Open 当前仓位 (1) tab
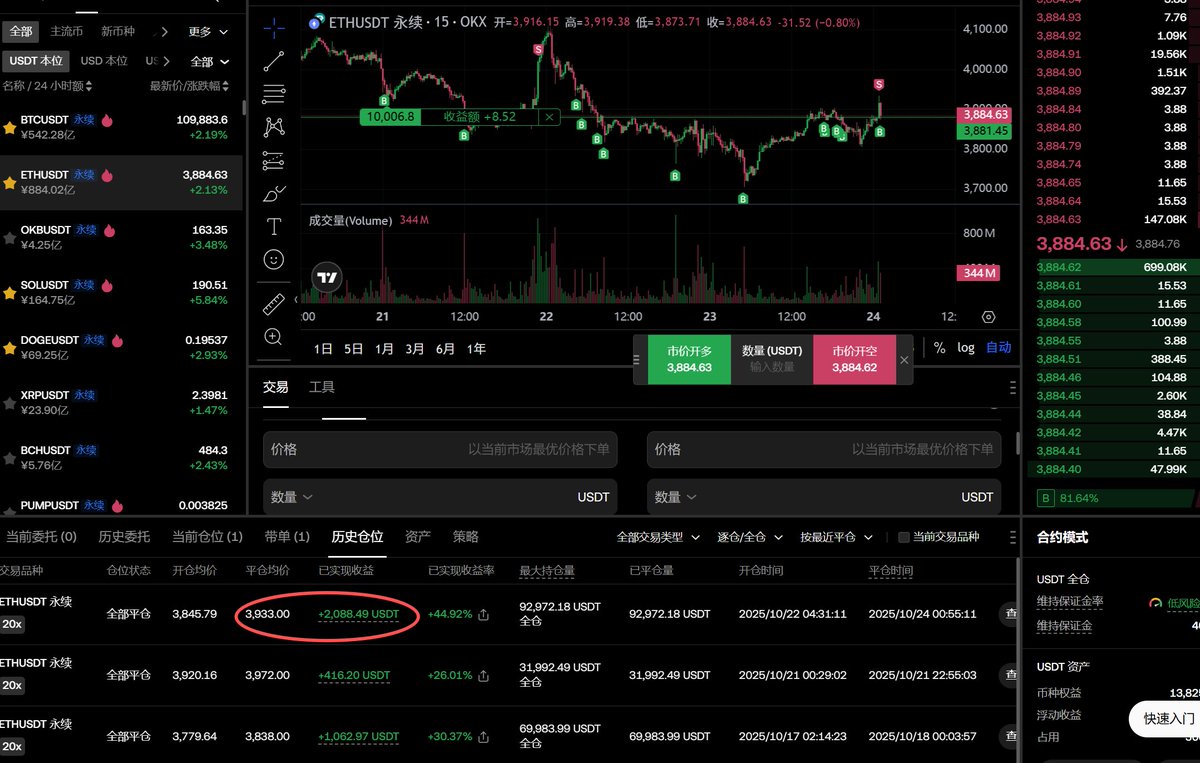Image resolution: width=1200 pixels, height=763 pixels. 207,537
